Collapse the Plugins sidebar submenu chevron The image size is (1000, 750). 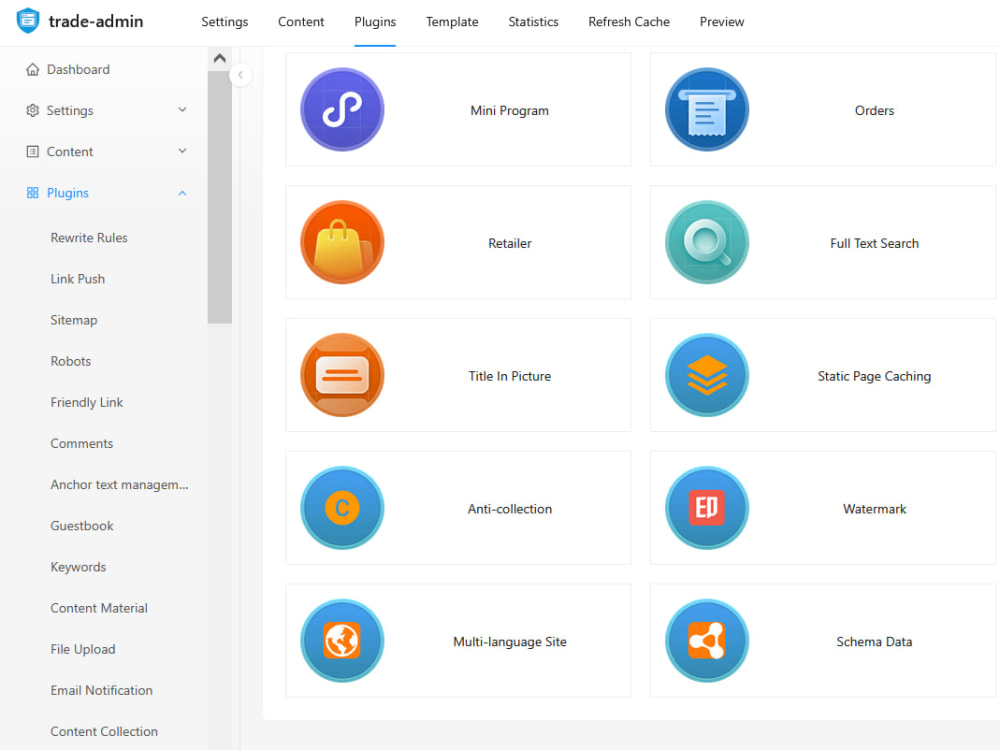182,193
